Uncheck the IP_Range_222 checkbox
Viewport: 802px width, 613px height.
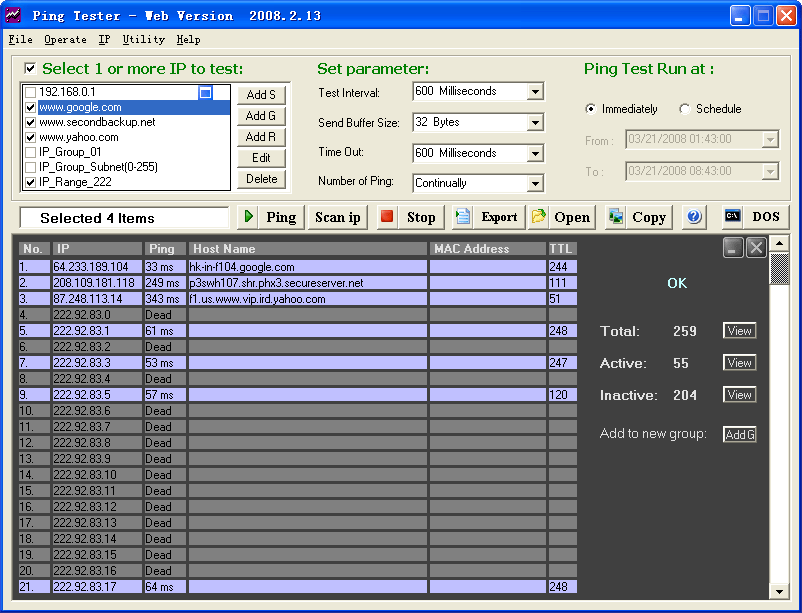[x=31, y=182]
